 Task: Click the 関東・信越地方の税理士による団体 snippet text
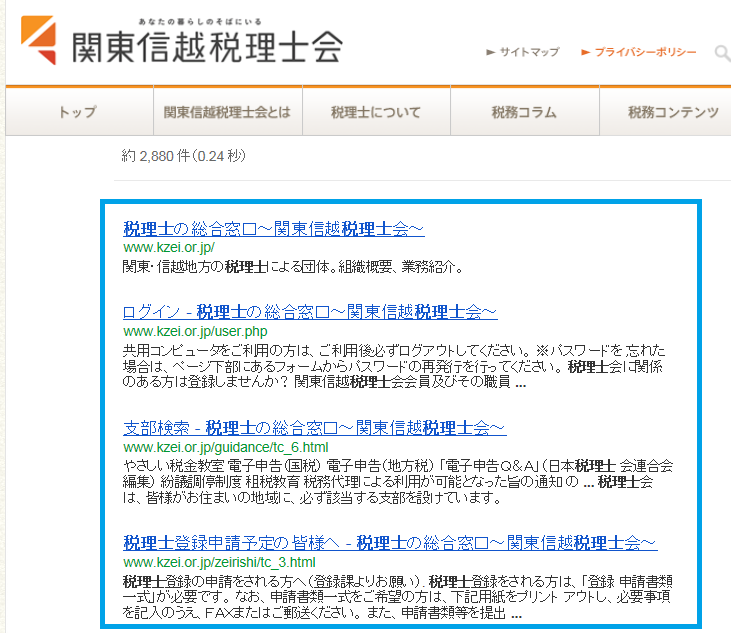[292, 267]
